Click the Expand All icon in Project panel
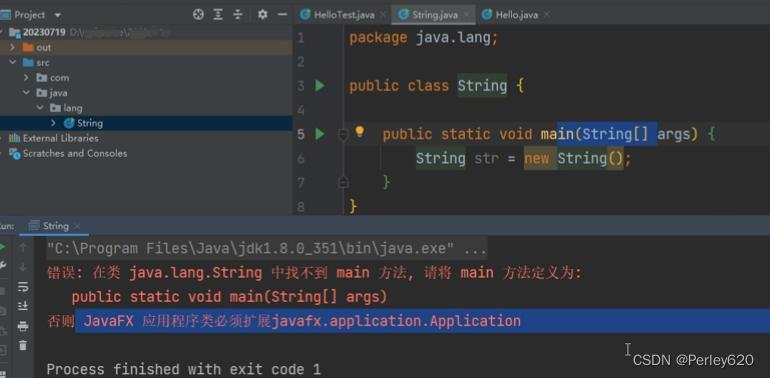770x378 pixels. point(218,15)
